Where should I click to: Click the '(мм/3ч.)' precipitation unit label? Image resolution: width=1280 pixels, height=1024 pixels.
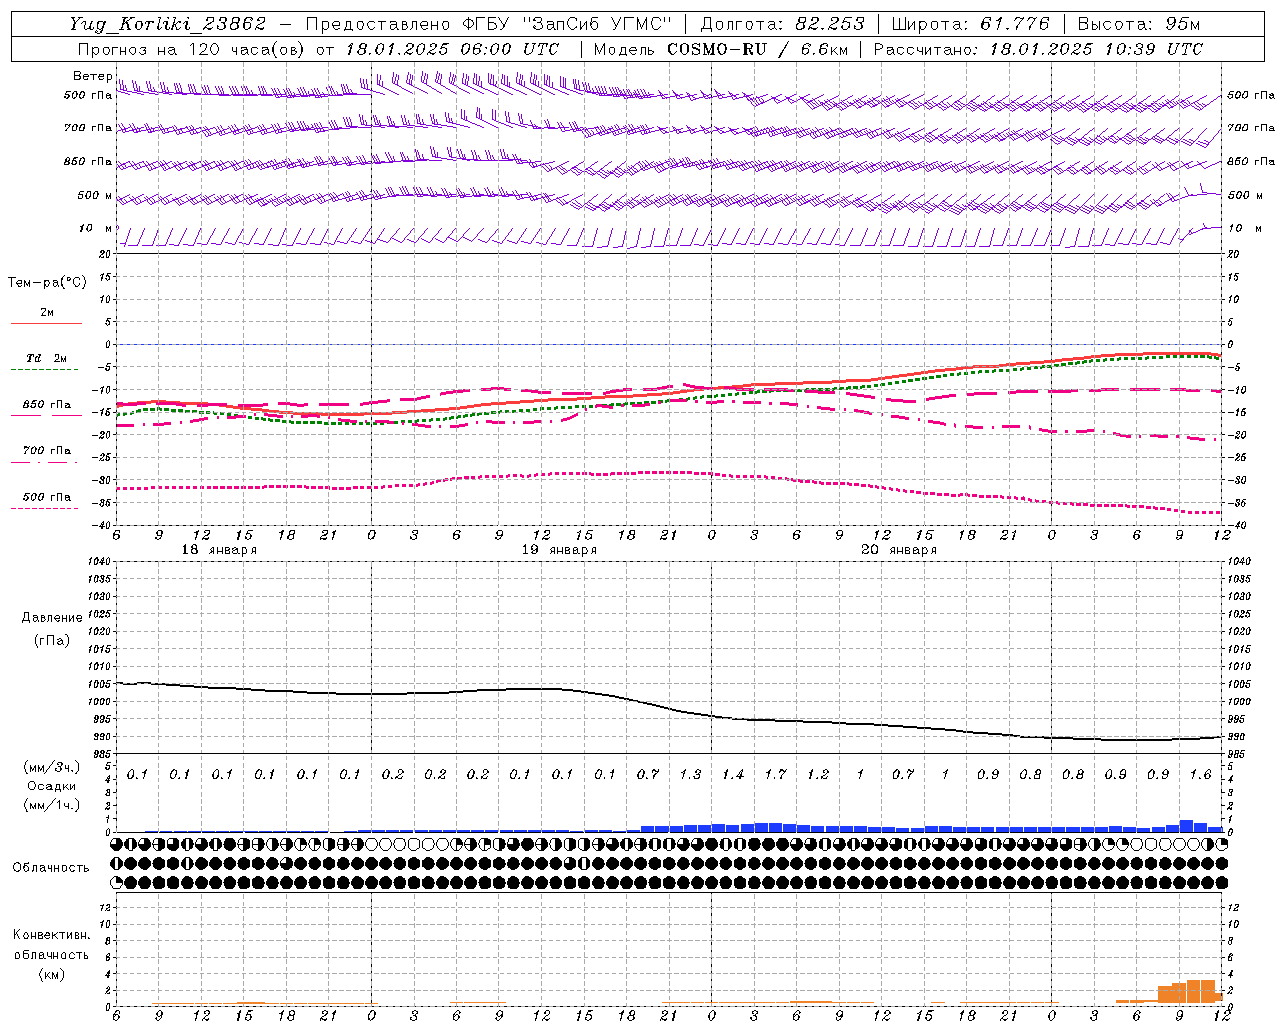pyautogui.click(x=50, y=767)
